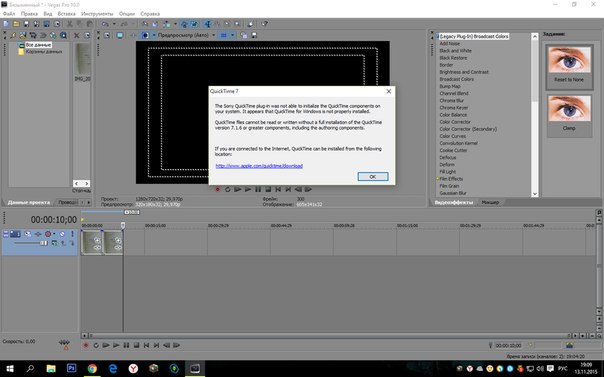Viewport: 604px width, 377px height.
Task: Click the first video clip on the timeline
Action: 92,242
